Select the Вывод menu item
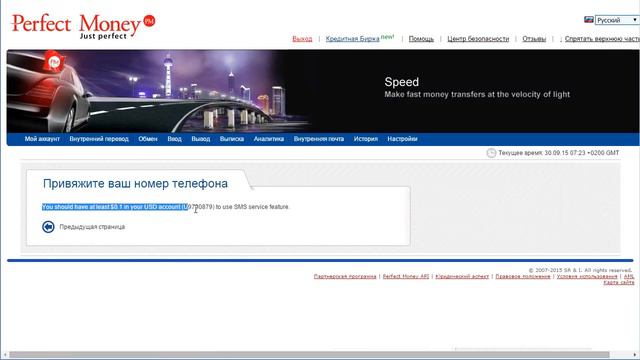640x360 pixels. [x=200, y=139]
